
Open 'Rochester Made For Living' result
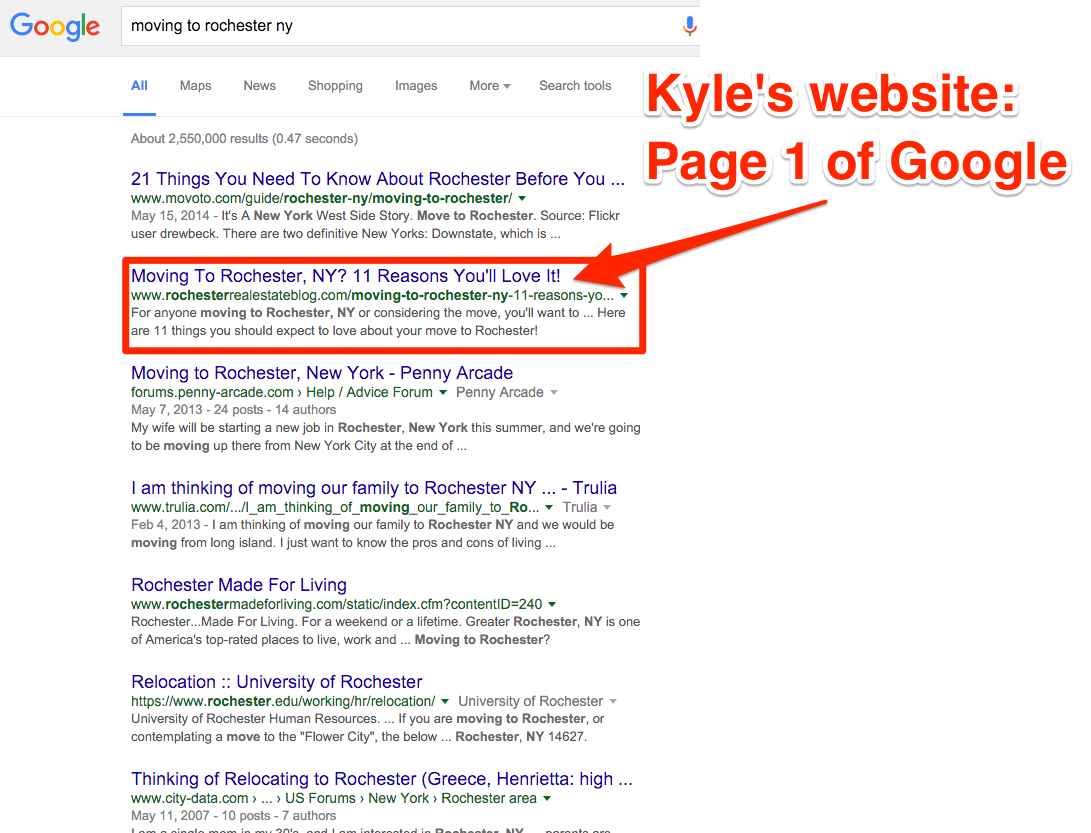239,585
